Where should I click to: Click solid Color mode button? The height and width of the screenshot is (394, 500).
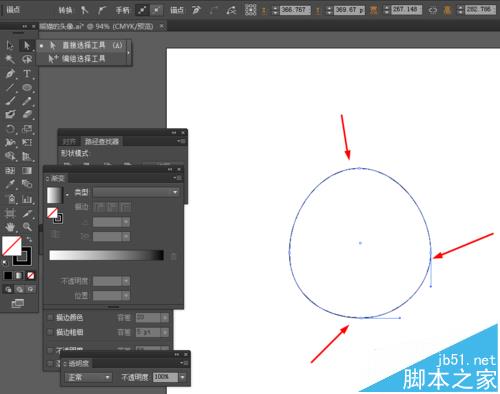click(x=8, y=275)
